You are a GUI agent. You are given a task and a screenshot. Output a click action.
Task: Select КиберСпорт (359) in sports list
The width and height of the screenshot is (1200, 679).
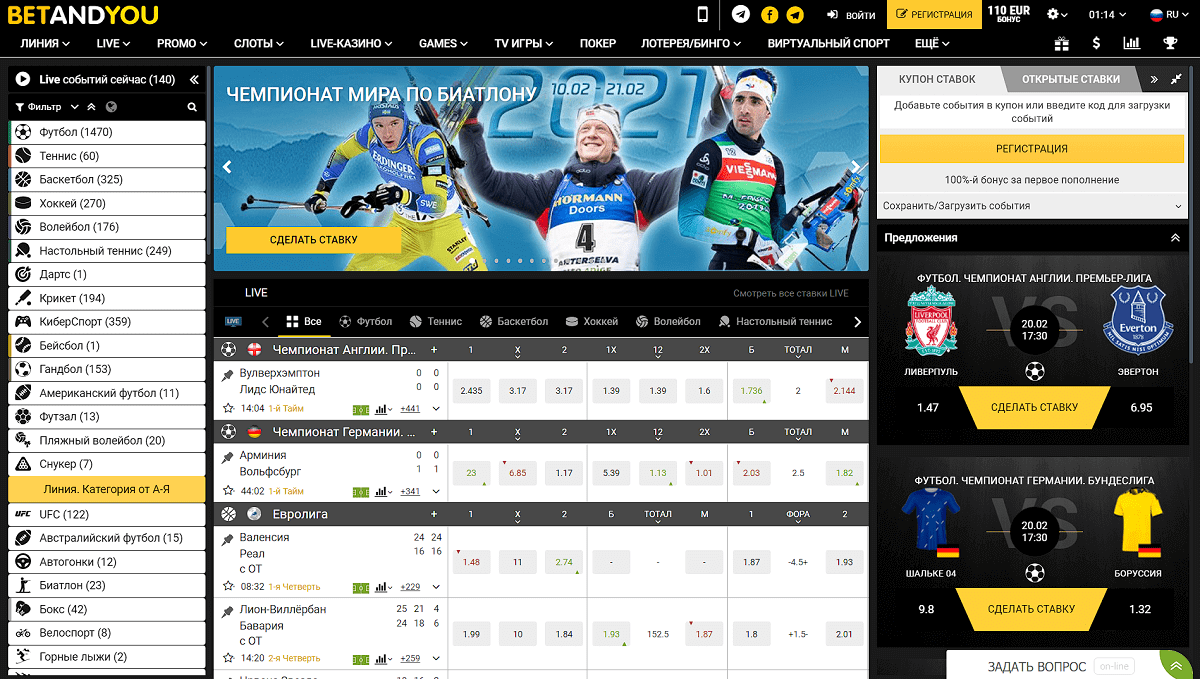pyautogui.click(x=107, y=322)
